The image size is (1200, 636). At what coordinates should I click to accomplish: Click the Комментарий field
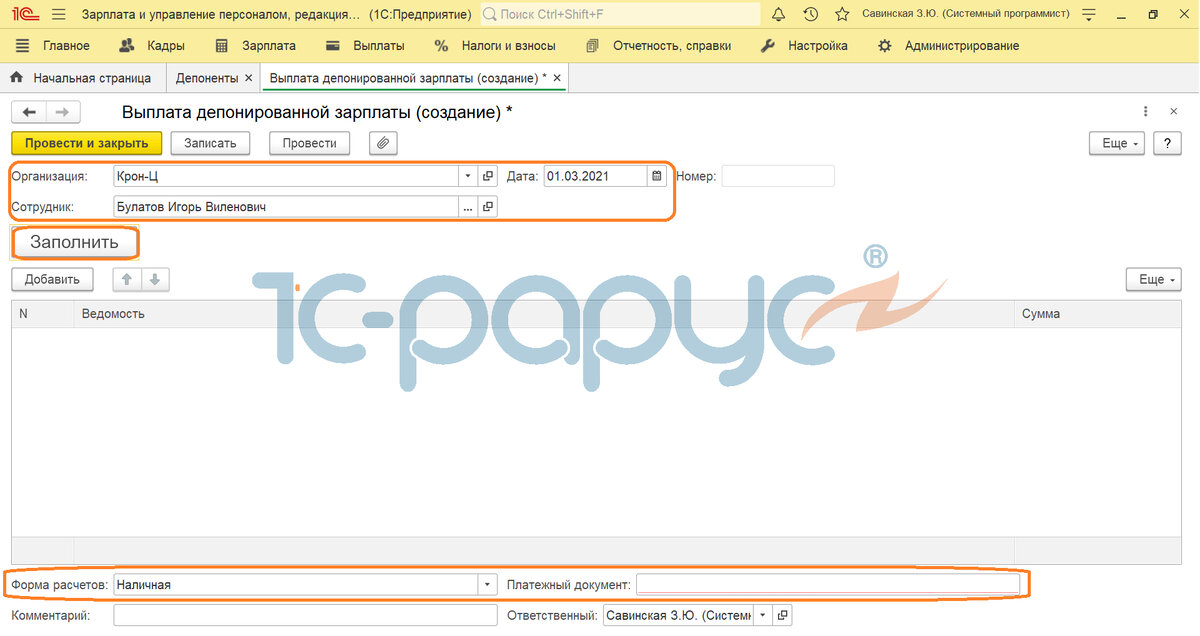(x=305, y=615)
